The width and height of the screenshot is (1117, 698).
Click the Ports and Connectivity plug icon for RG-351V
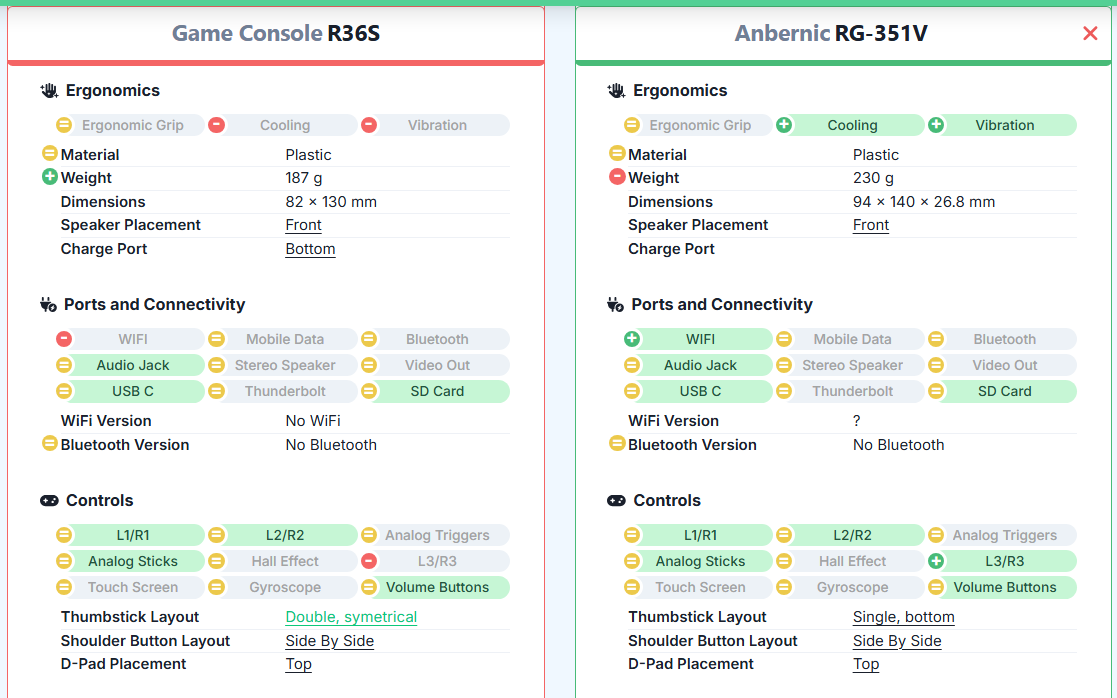click(x=616, y=305)
